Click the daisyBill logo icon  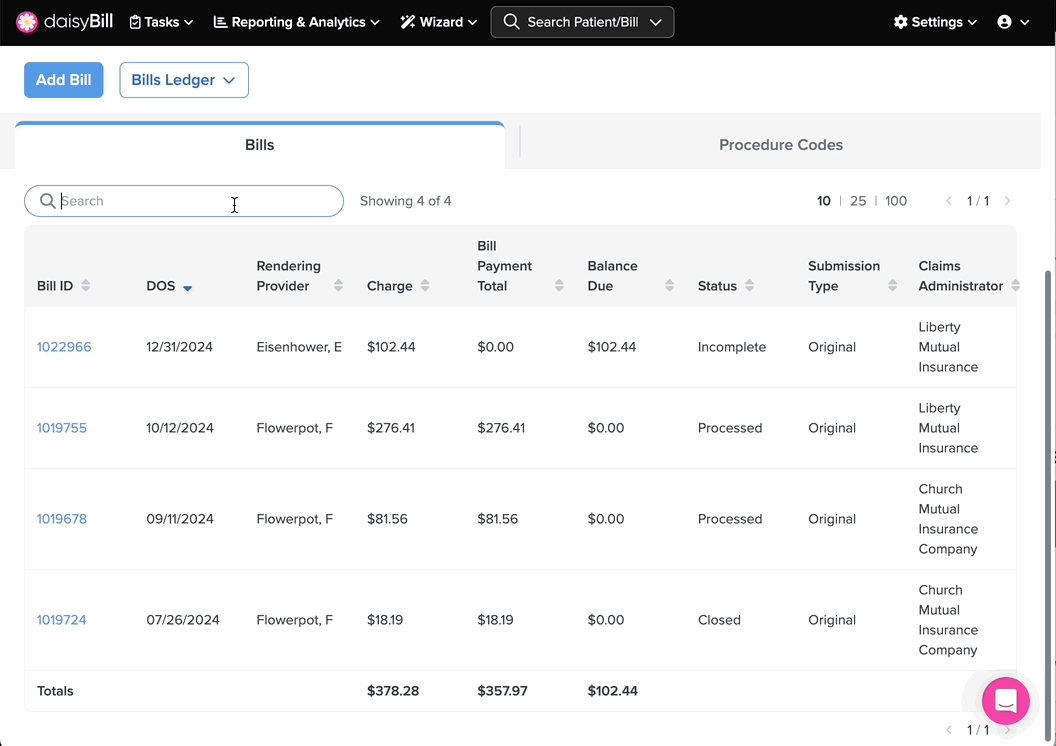point(28,22)
